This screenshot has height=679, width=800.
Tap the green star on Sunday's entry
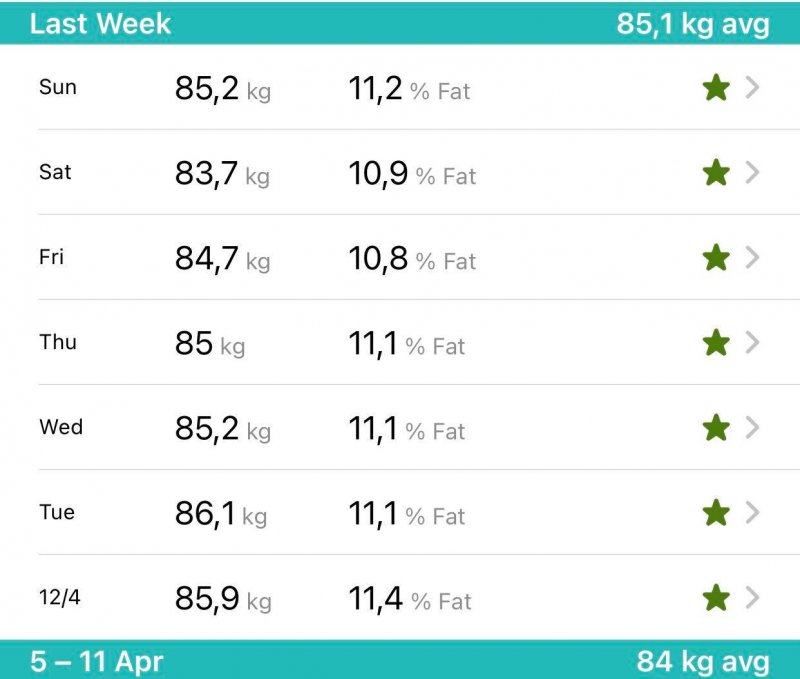pyautogui.click(x=716, y=87)
